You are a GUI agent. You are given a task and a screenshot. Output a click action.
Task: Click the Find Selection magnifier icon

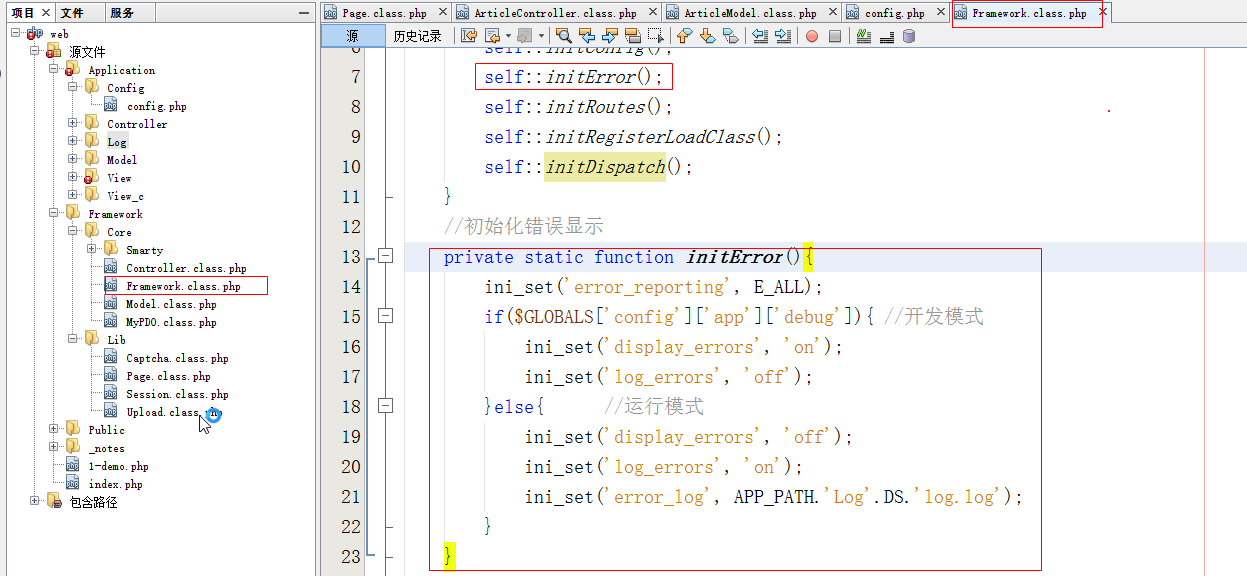tap(563, 36)
